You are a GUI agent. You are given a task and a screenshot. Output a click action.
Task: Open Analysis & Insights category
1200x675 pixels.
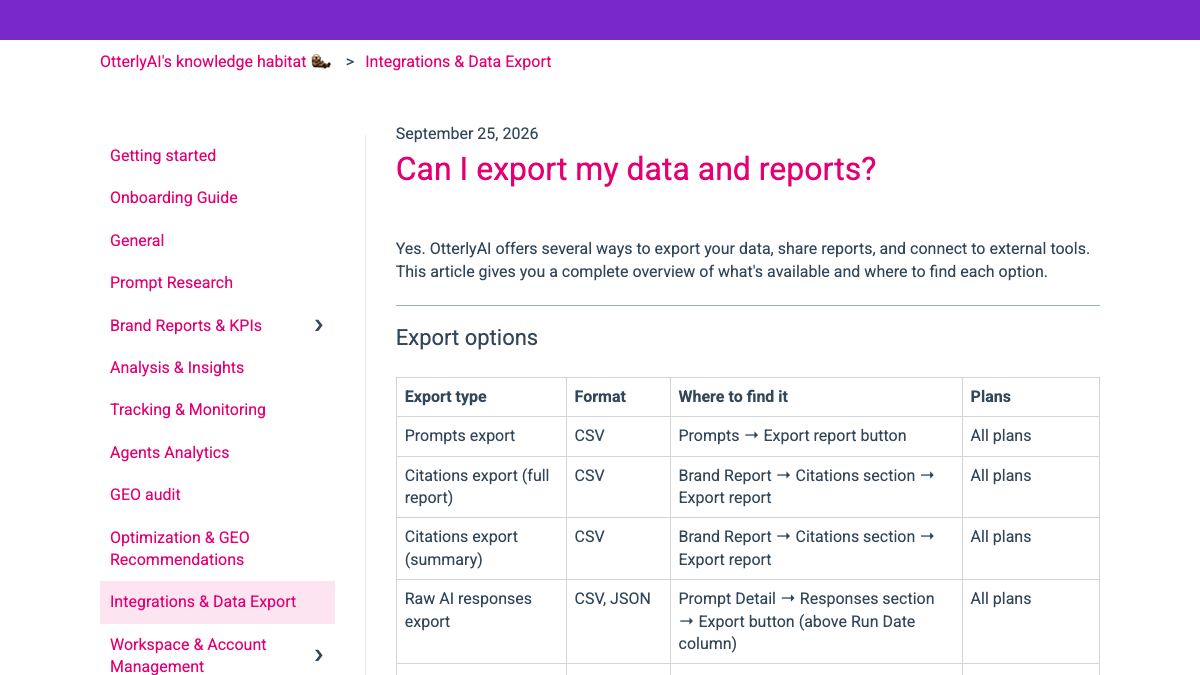click(x=177, y=367)
